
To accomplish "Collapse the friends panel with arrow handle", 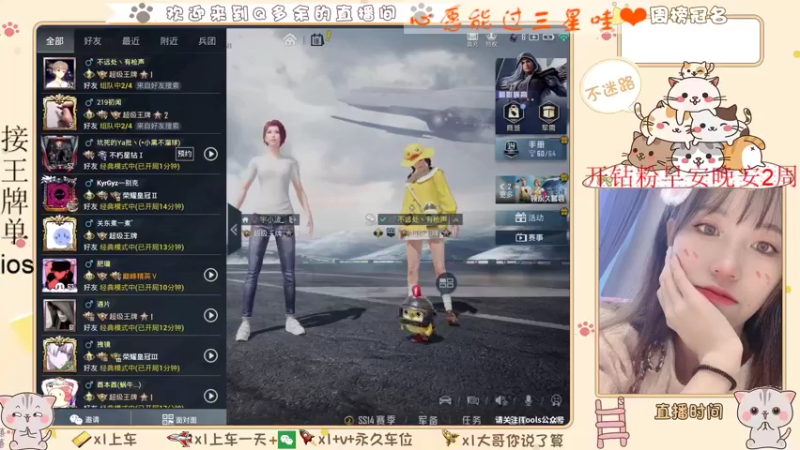I will (234, 230).
